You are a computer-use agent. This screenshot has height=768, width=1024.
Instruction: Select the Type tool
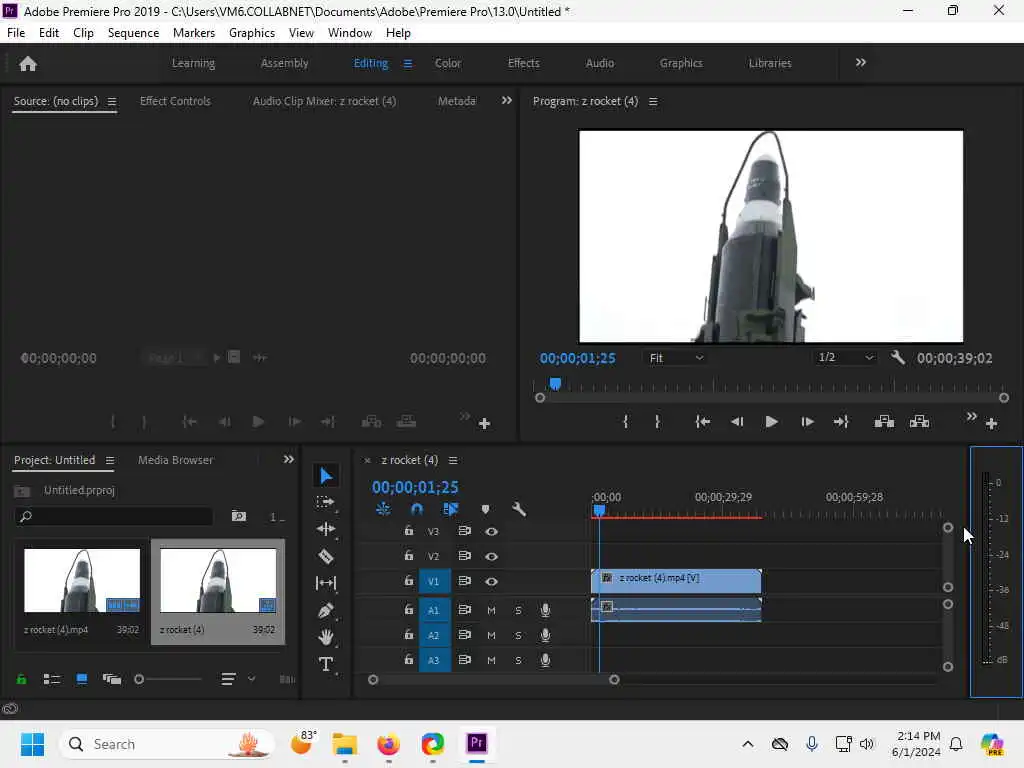(x=326, y=664)
